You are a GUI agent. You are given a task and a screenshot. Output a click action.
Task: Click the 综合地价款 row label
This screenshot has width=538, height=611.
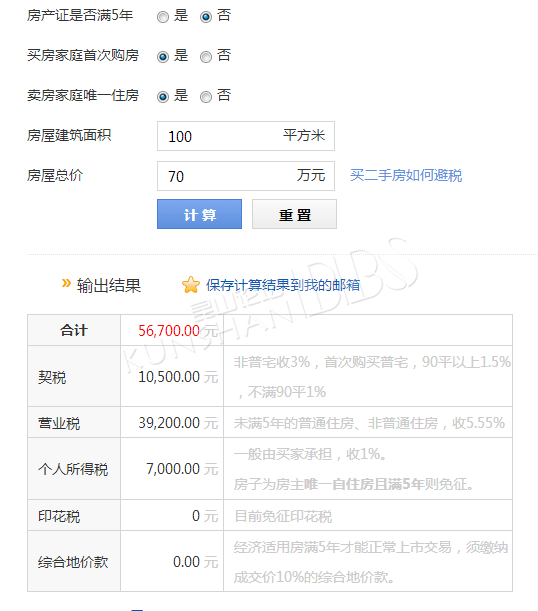73,562
